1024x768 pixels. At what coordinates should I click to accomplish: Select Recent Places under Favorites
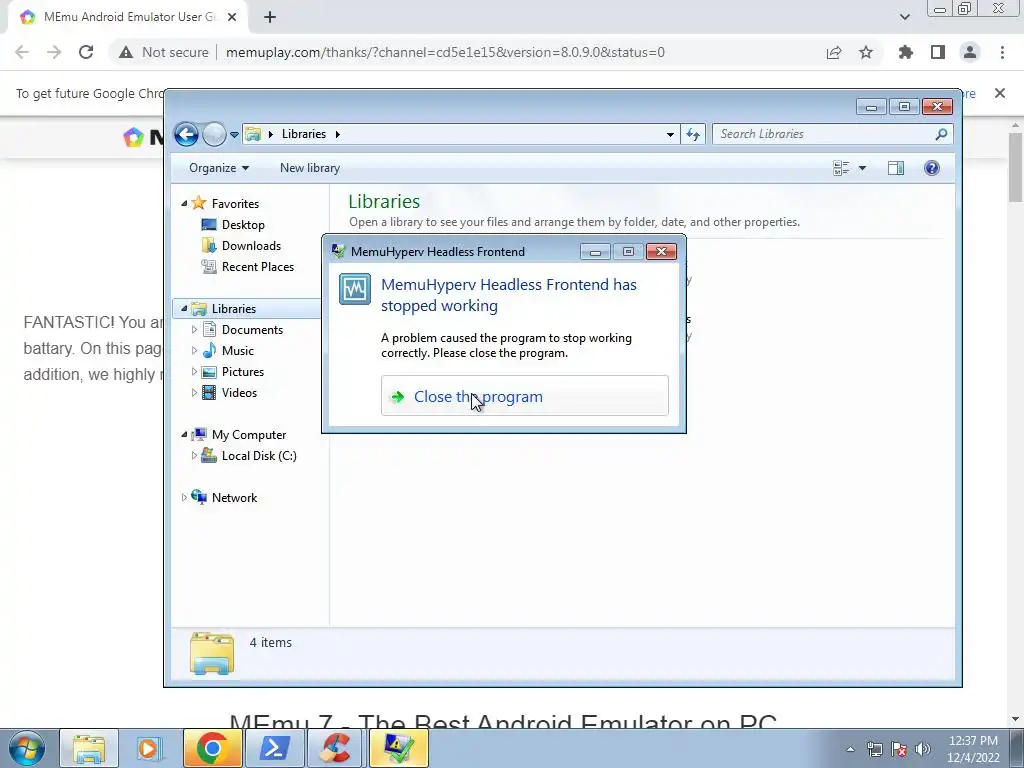[x=258, y=266]
